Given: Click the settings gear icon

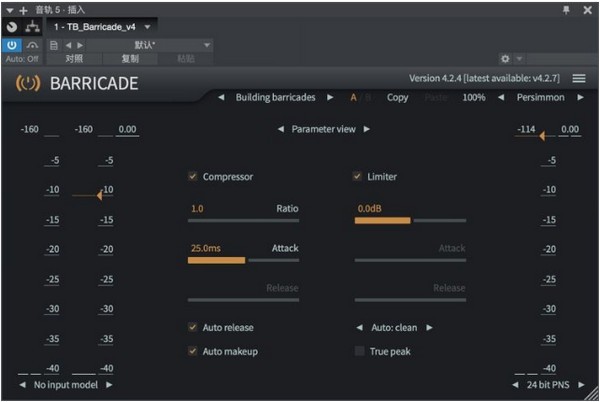Looking at the screenshot, I should click(505, 59).
